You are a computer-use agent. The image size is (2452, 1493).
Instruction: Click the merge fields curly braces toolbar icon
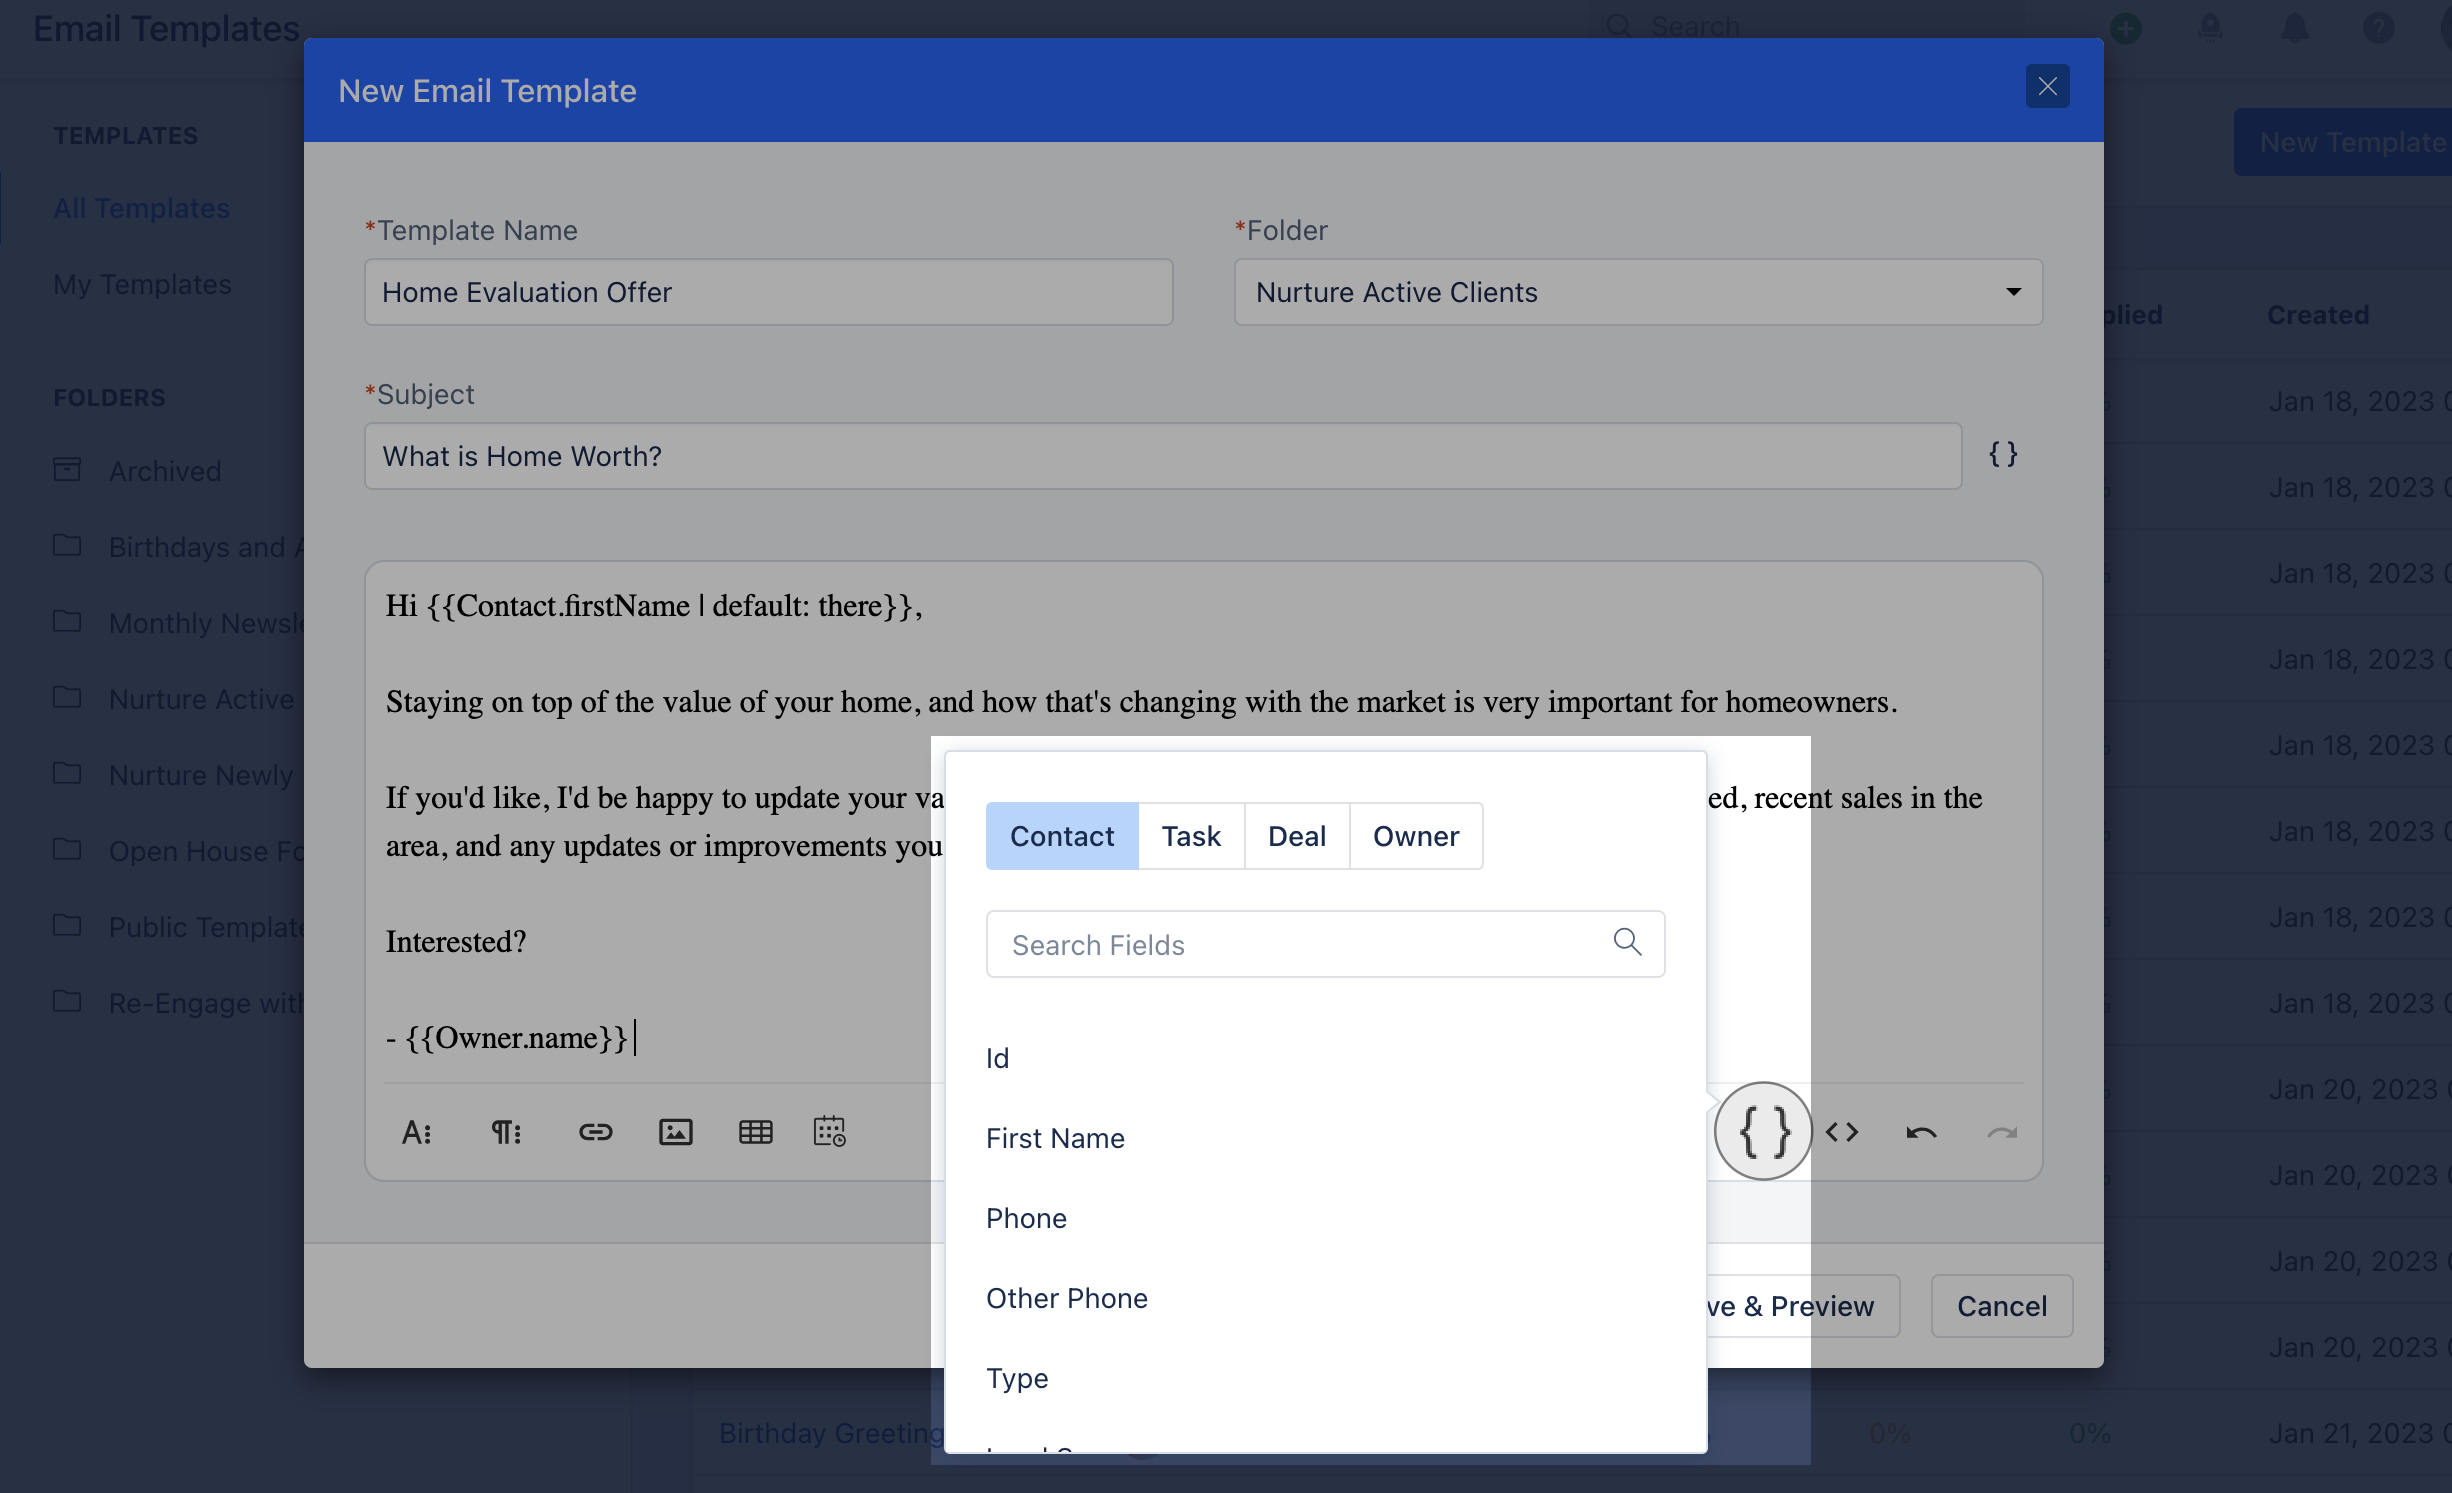[1764, 1132]
